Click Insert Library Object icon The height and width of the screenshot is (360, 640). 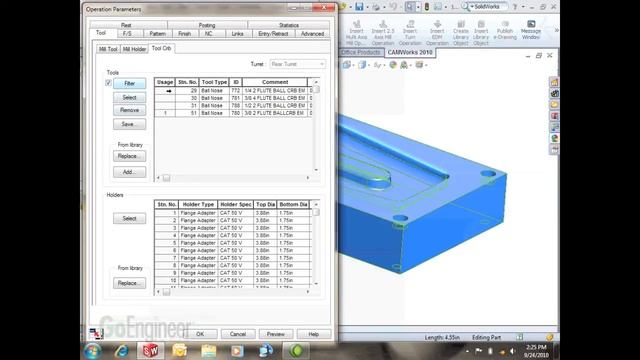(481, 24)
